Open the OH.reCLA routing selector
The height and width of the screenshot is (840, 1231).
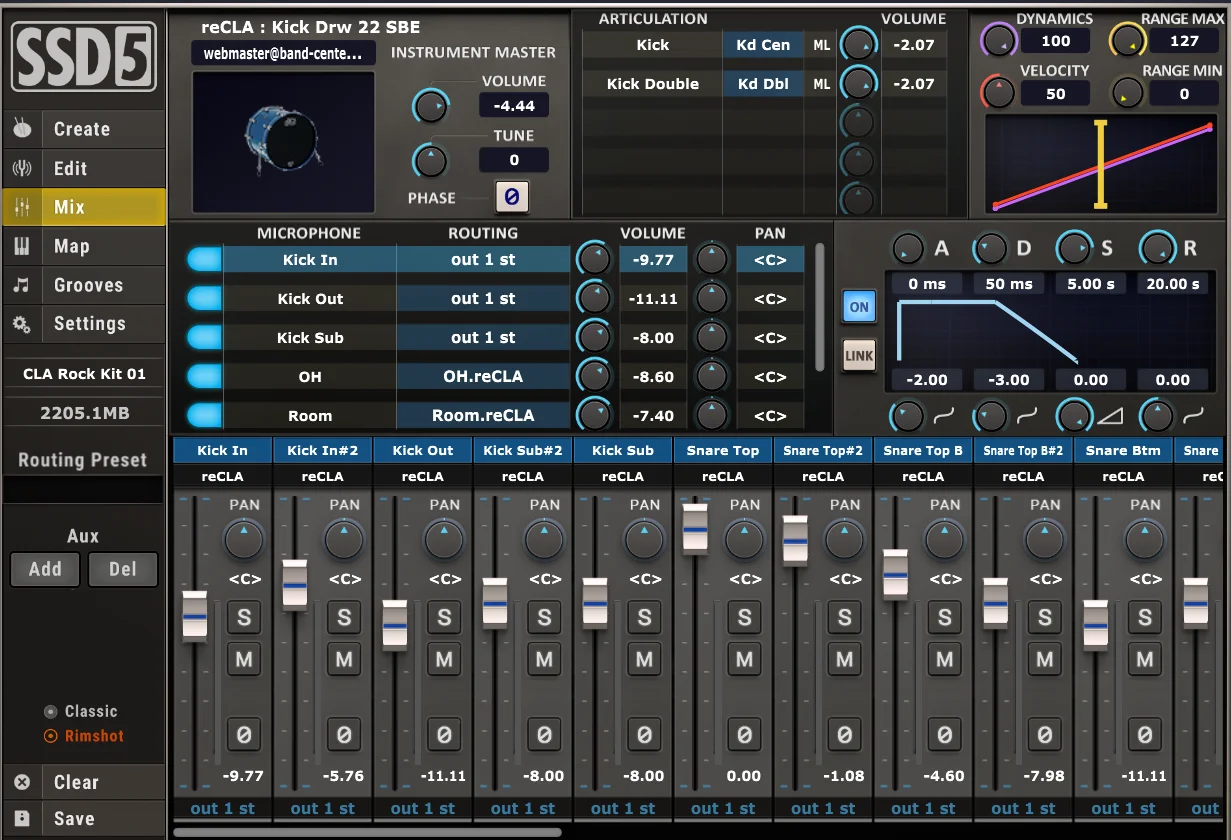tap(483, 377)
